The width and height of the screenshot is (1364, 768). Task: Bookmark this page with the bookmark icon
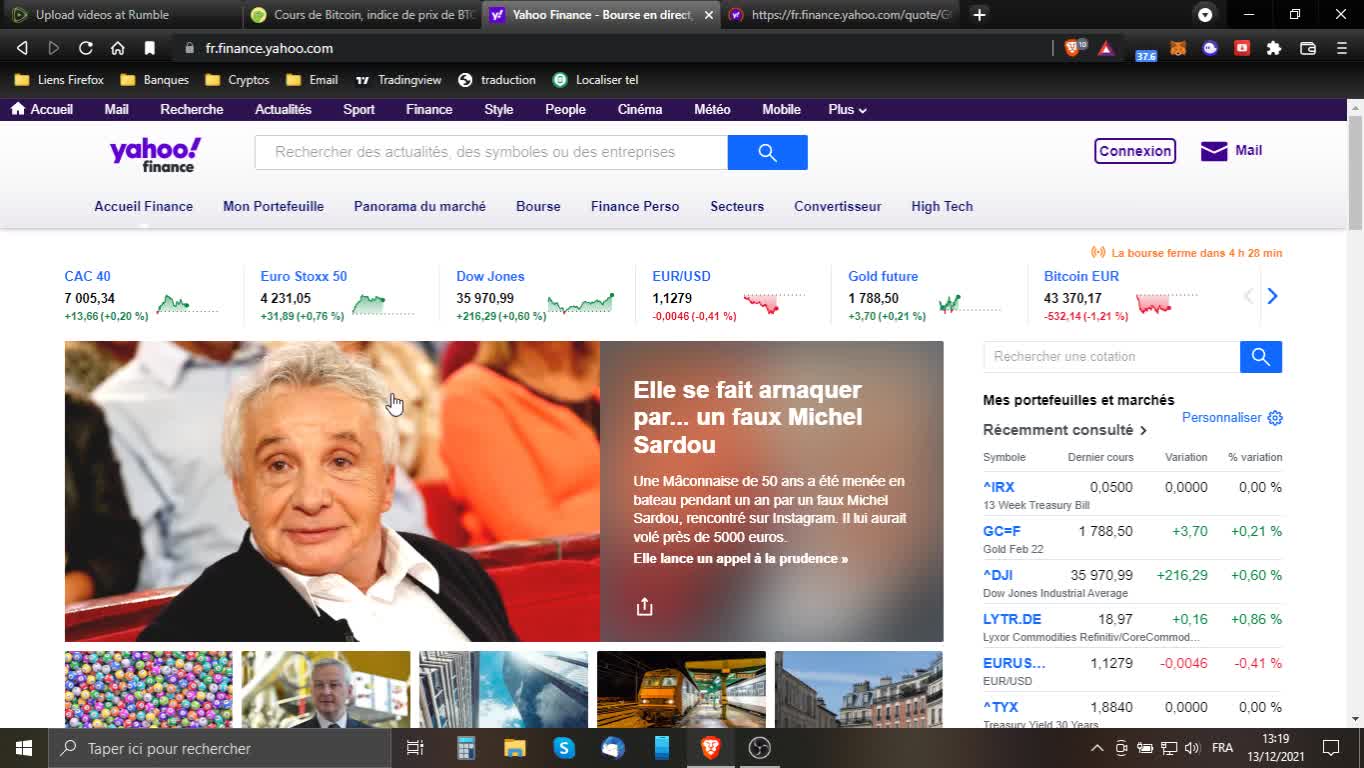click(150, 48)
